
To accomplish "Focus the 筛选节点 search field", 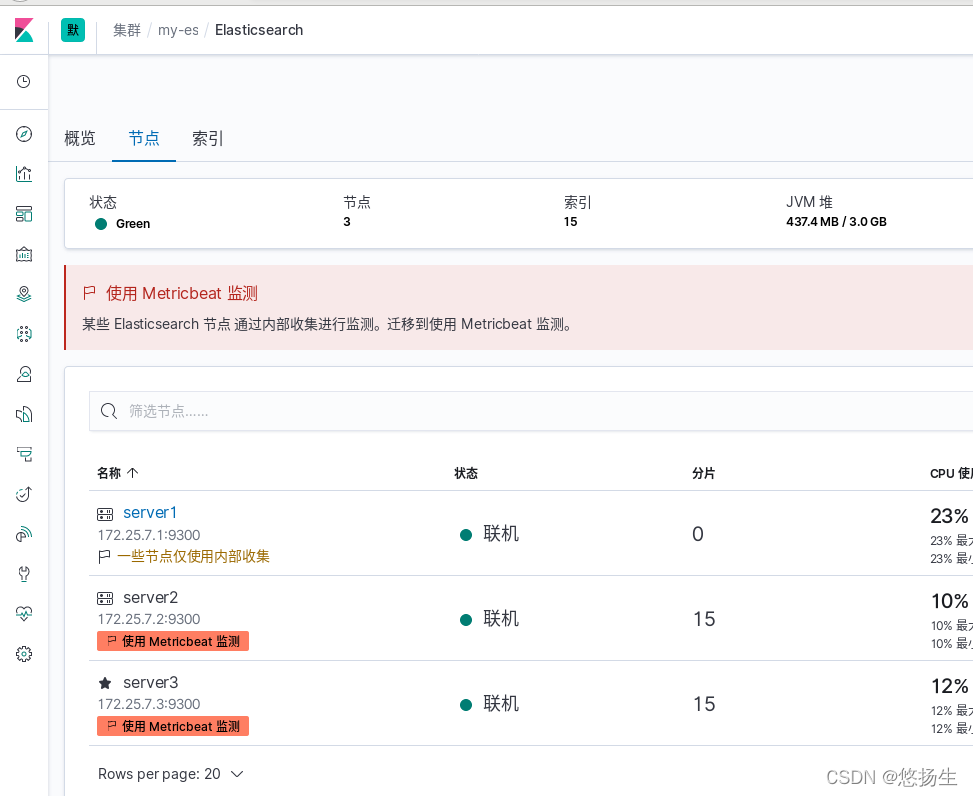I will coord(531,411).
